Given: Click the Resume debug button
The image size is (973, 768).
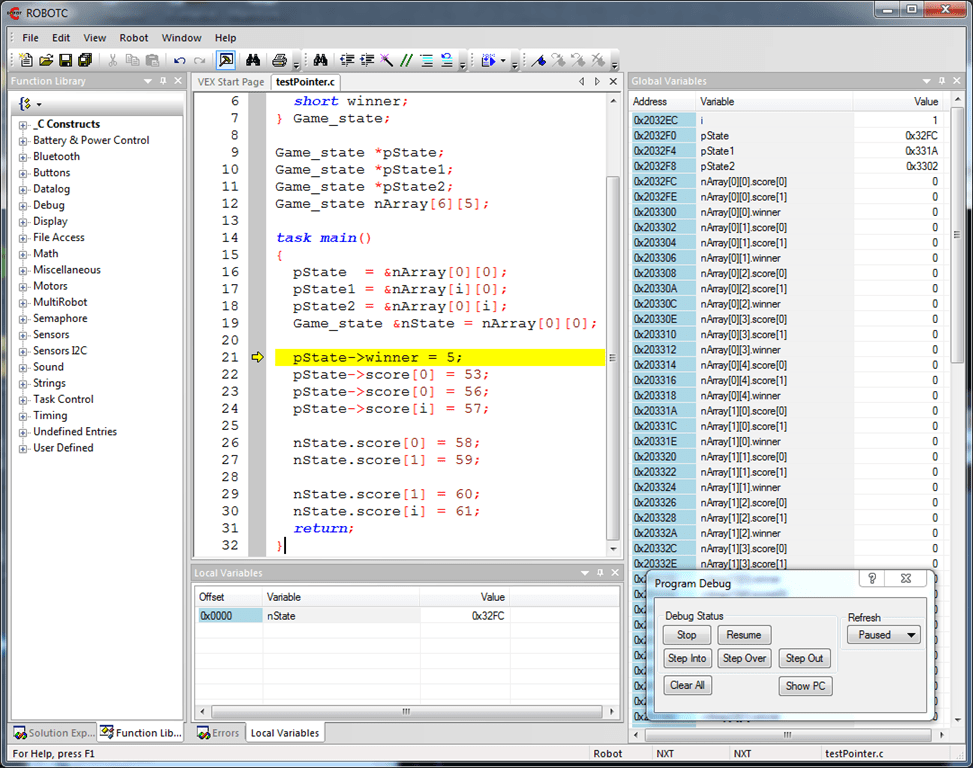Looking at the screenshot, I should [x=743, y=635].
